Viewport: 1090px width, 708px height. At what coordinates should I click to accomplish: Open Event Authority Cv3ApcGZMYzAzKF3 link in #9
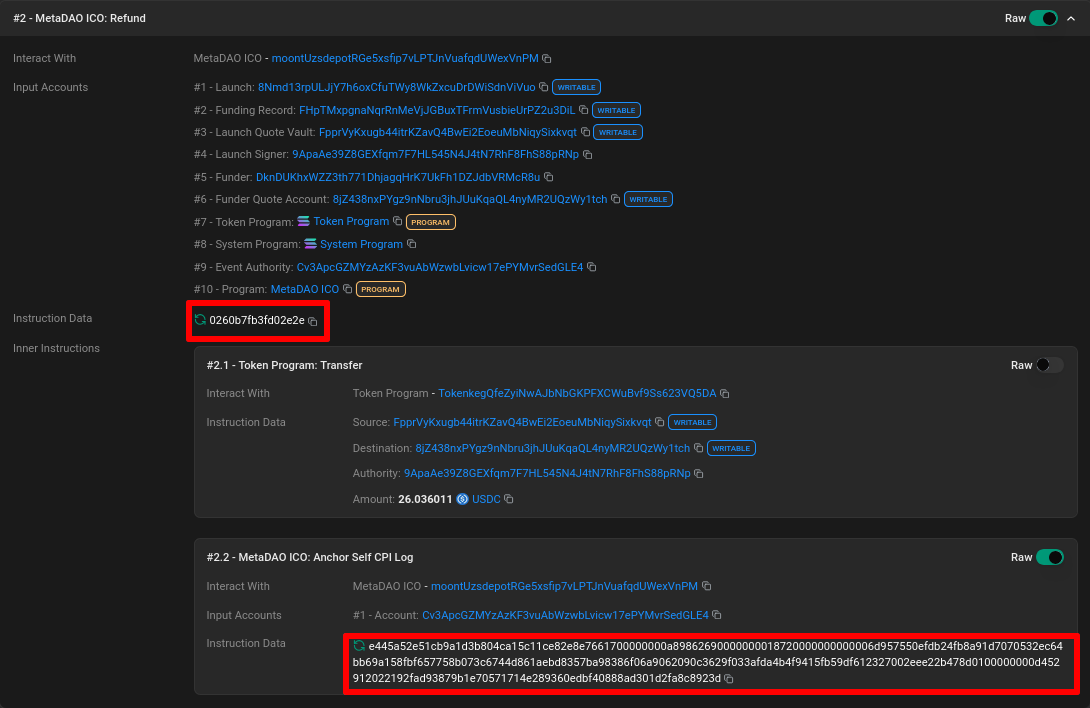pyautogui.click(x=440, y=267)
